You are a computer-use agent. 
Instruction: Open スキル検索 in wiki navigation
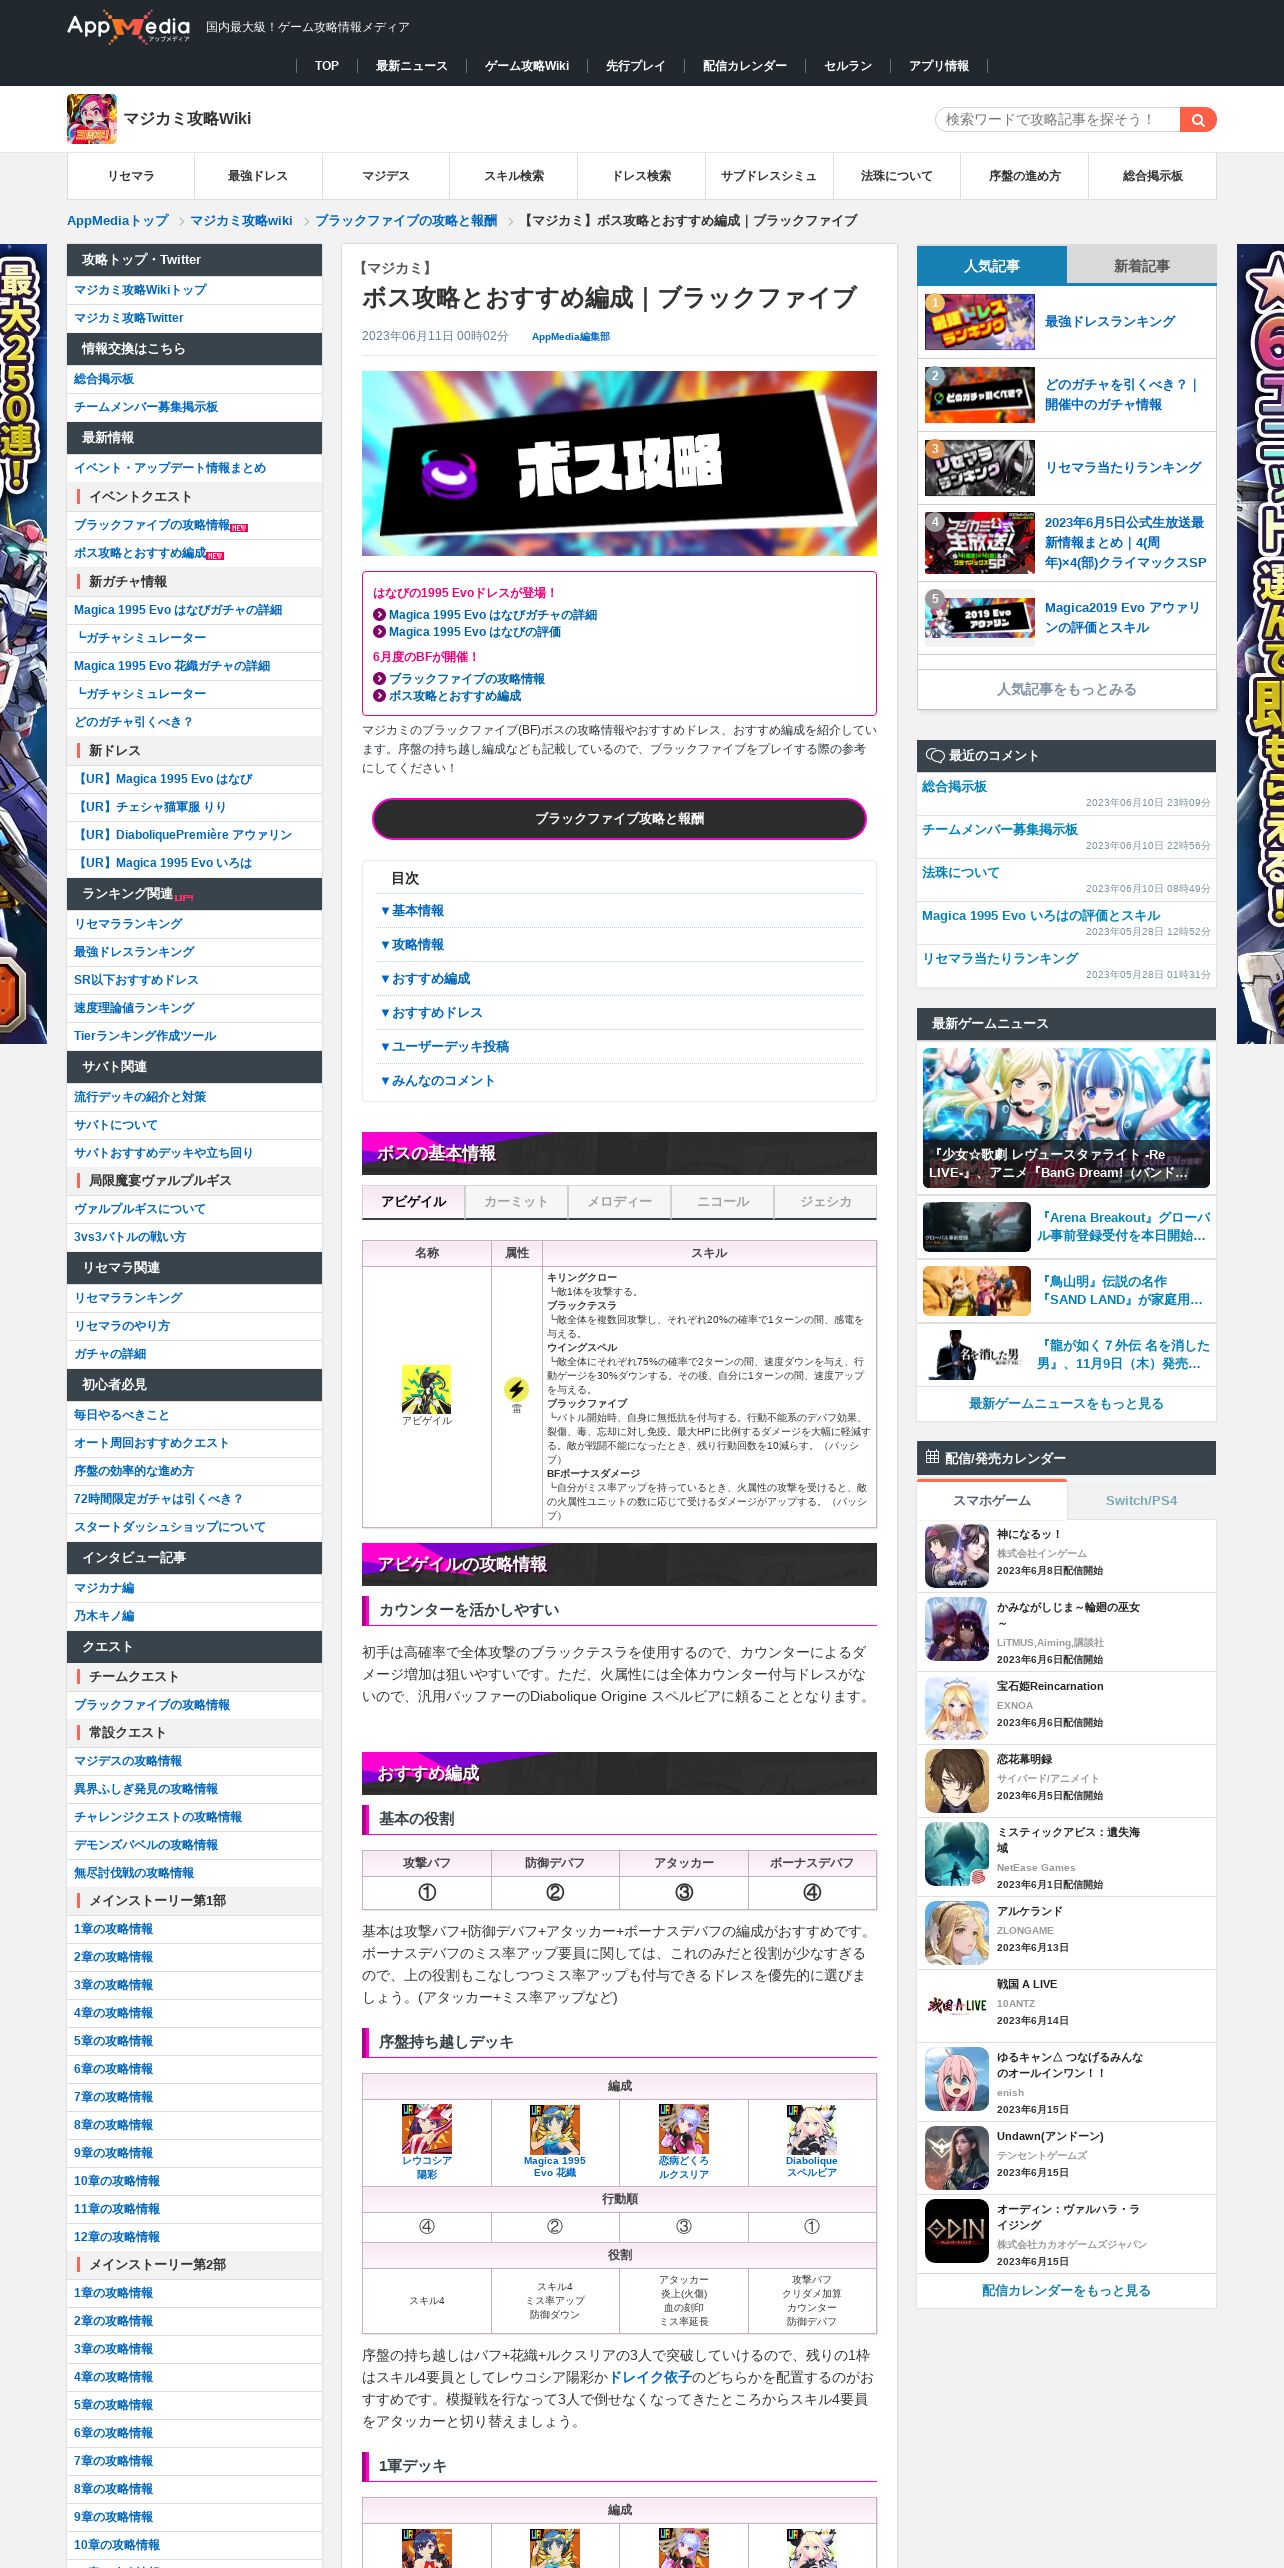(514, 176)
